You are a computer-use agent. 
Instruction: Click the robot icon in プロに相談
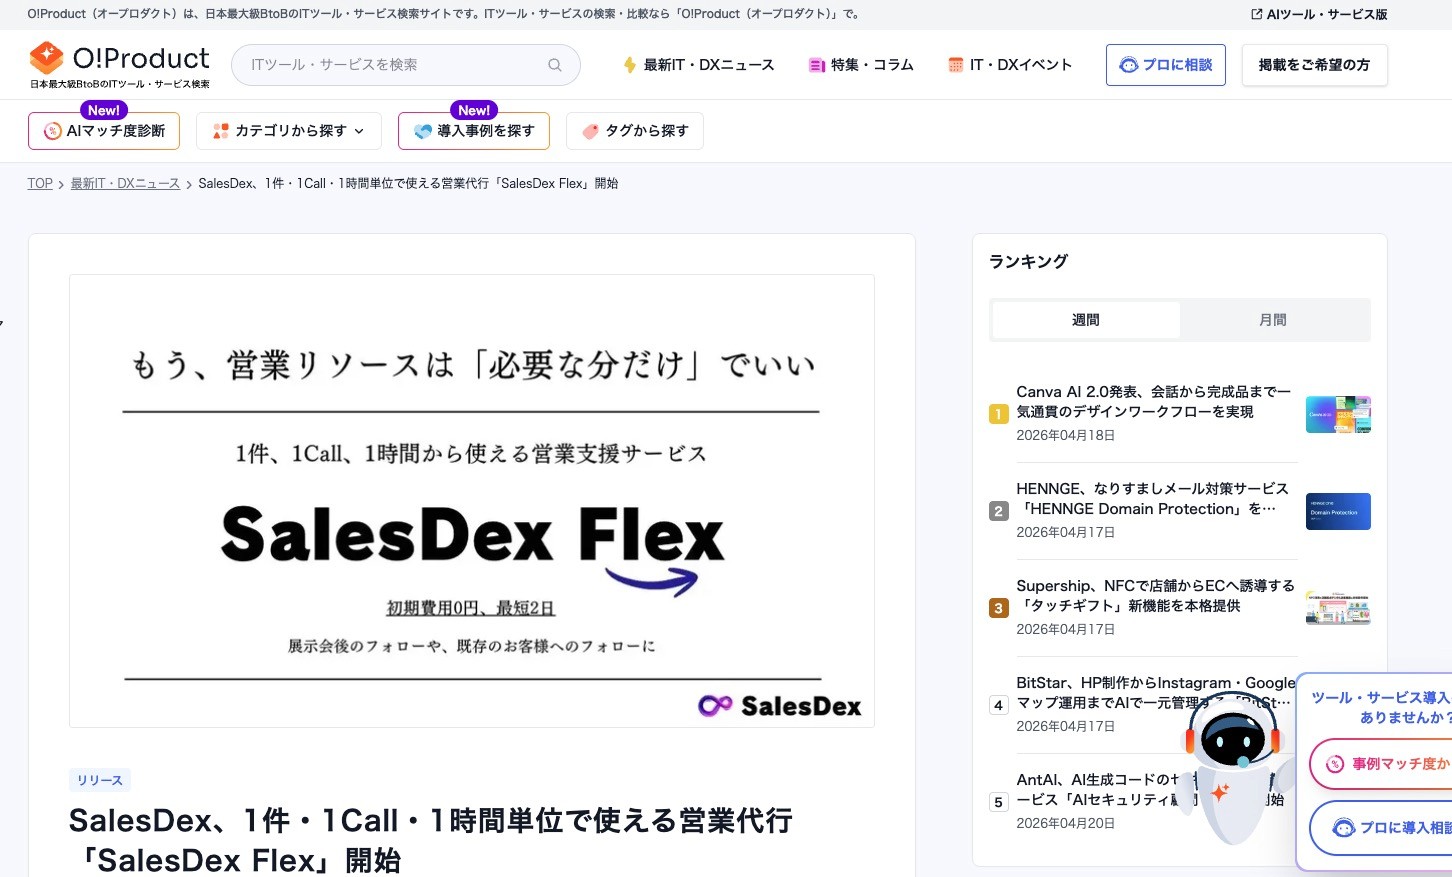(1129, 65)
